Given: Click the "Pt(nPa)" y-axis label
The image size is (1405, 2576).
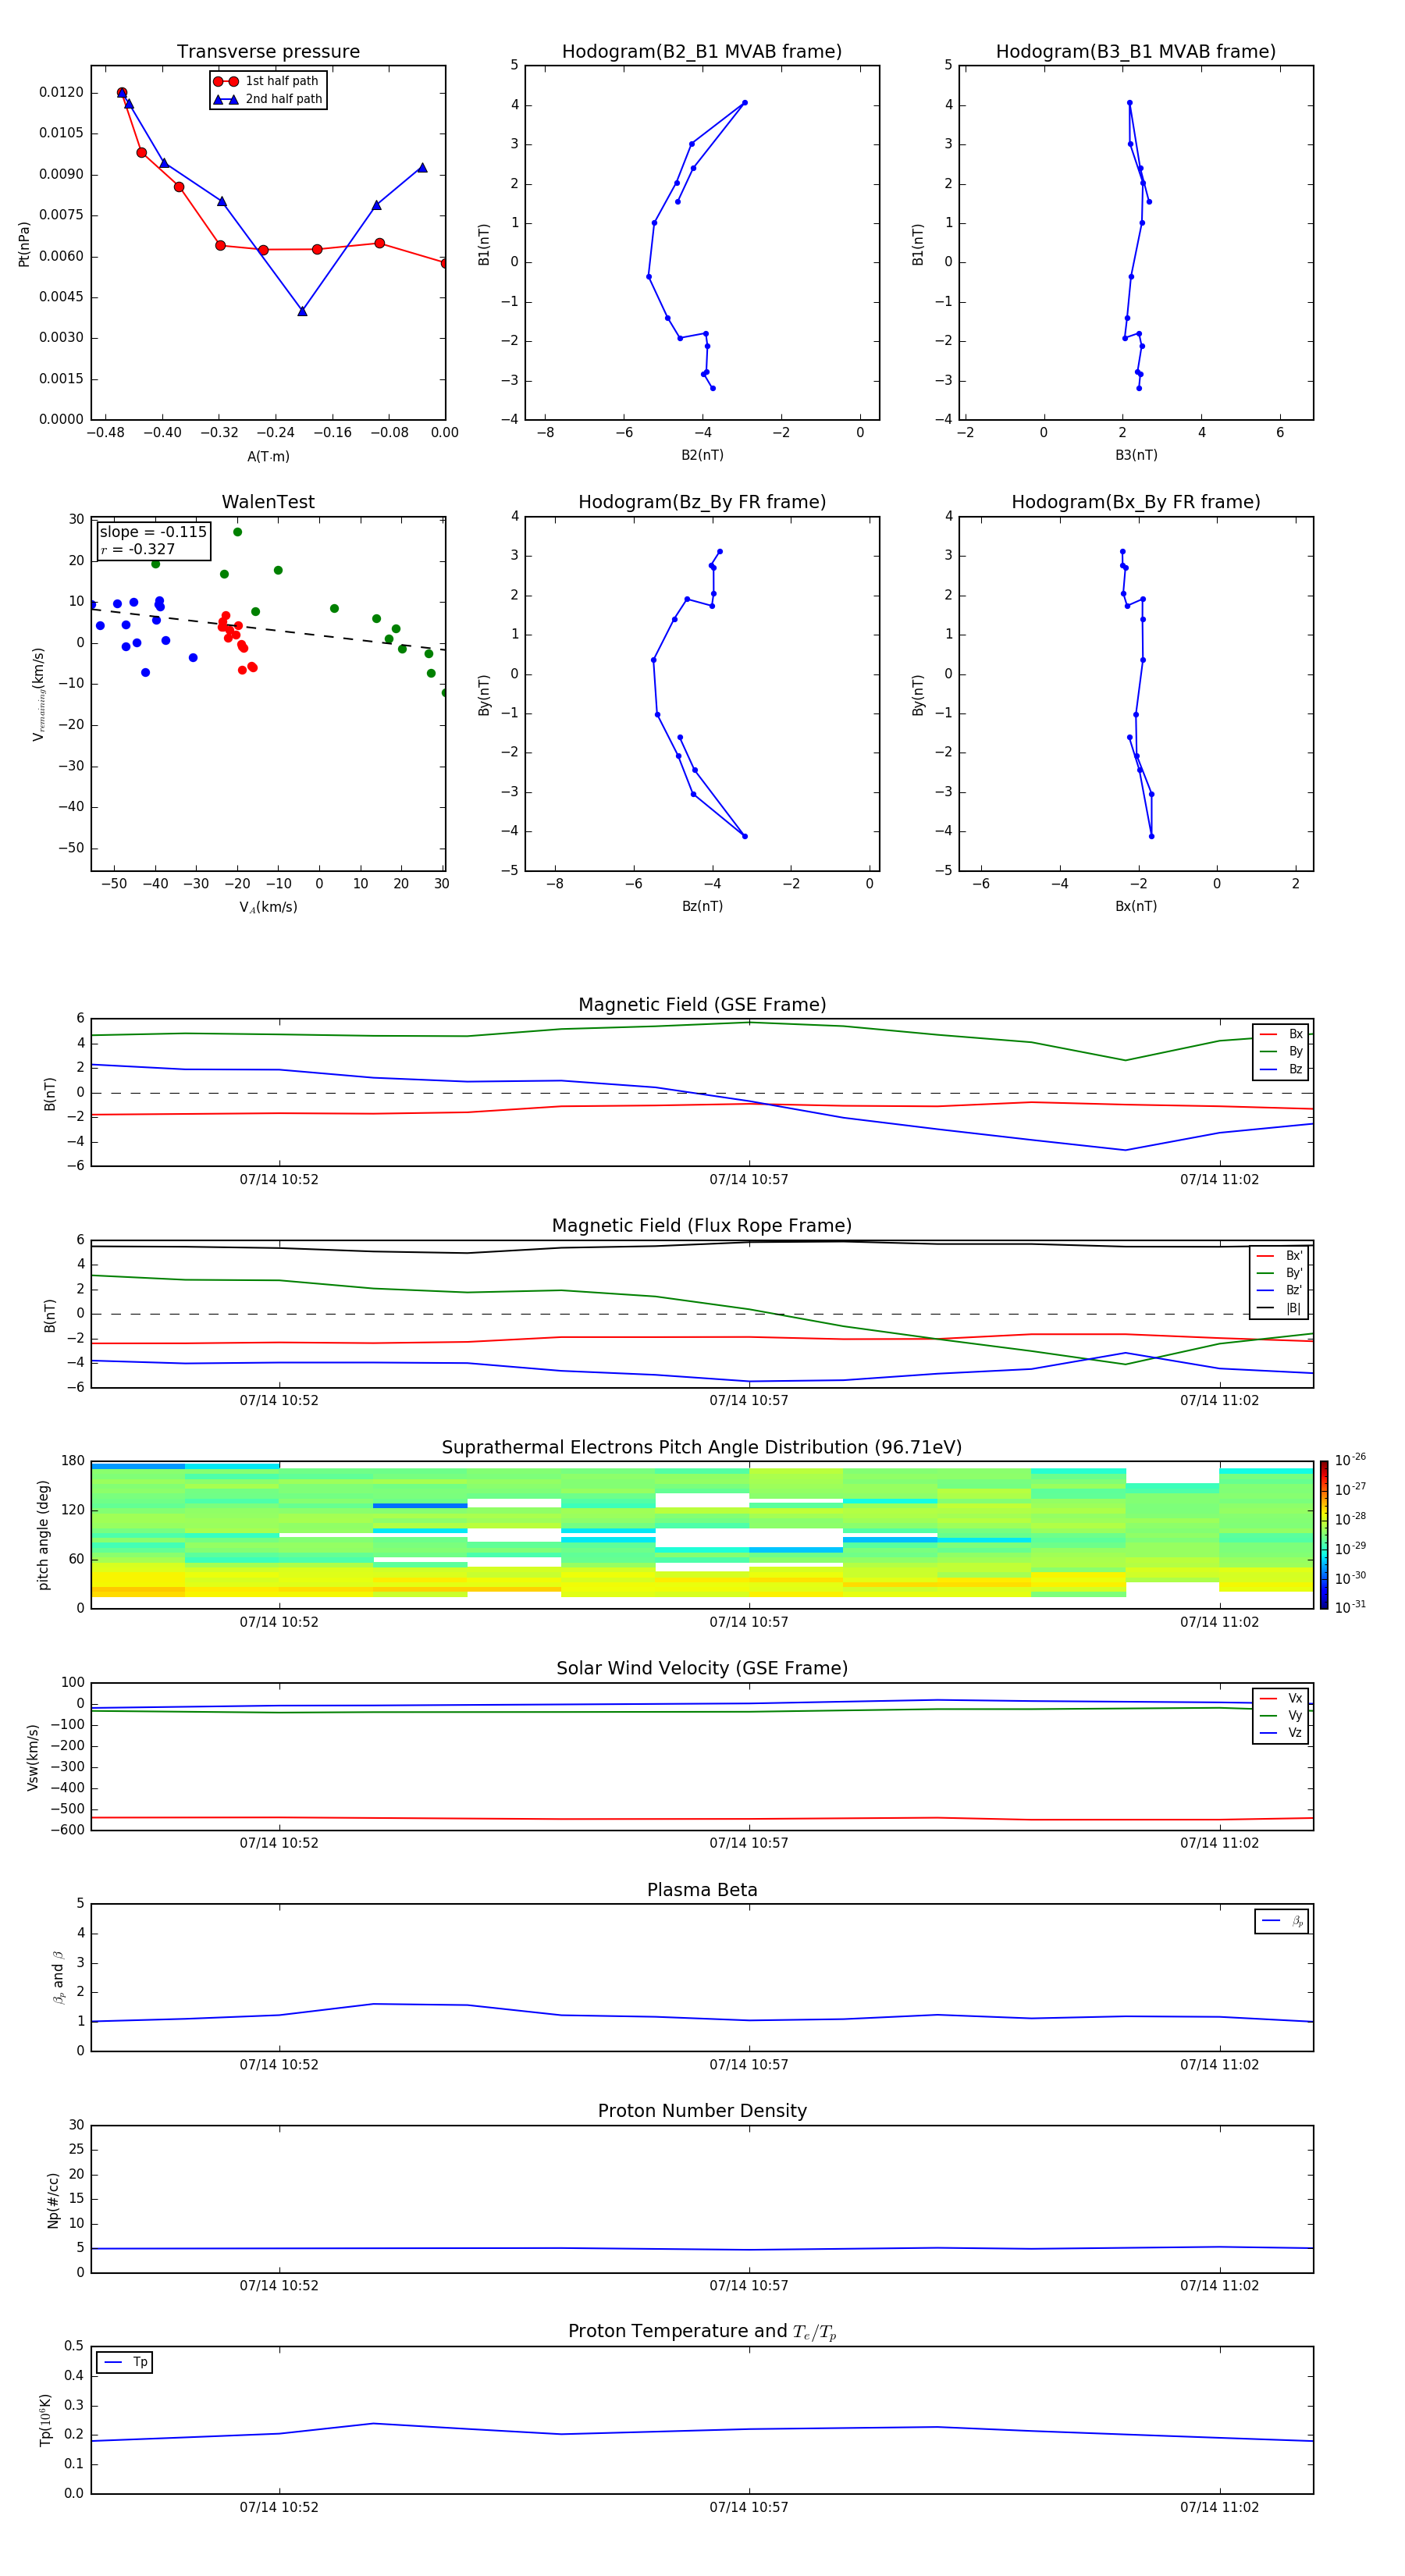Looking at the screenshot, I should [x=24, y=244].
